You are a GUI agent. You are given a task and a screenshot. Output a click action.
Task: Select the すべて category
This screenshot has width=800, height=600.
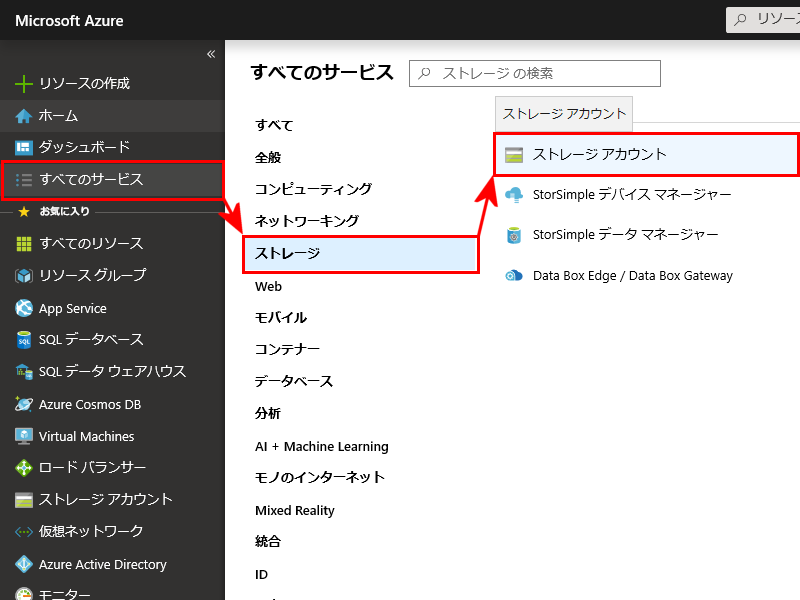pos(274,126)
